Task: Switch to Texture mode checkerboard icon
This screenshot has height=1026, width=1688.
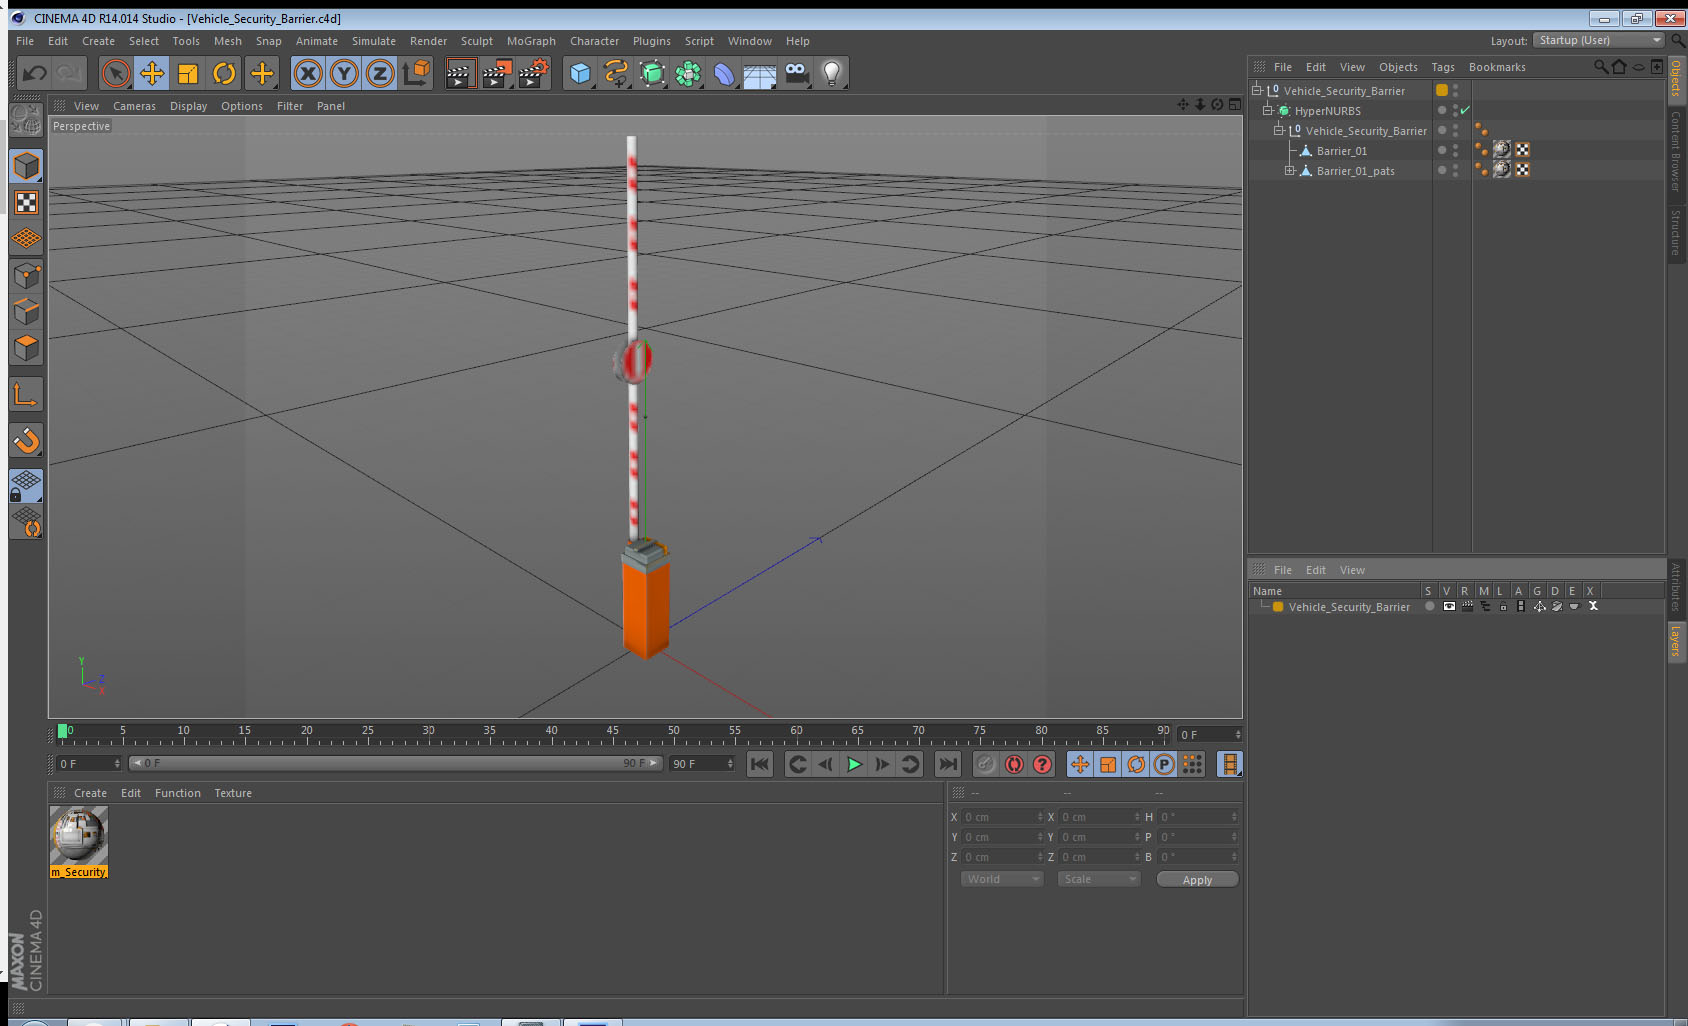Action: (26, 203)
